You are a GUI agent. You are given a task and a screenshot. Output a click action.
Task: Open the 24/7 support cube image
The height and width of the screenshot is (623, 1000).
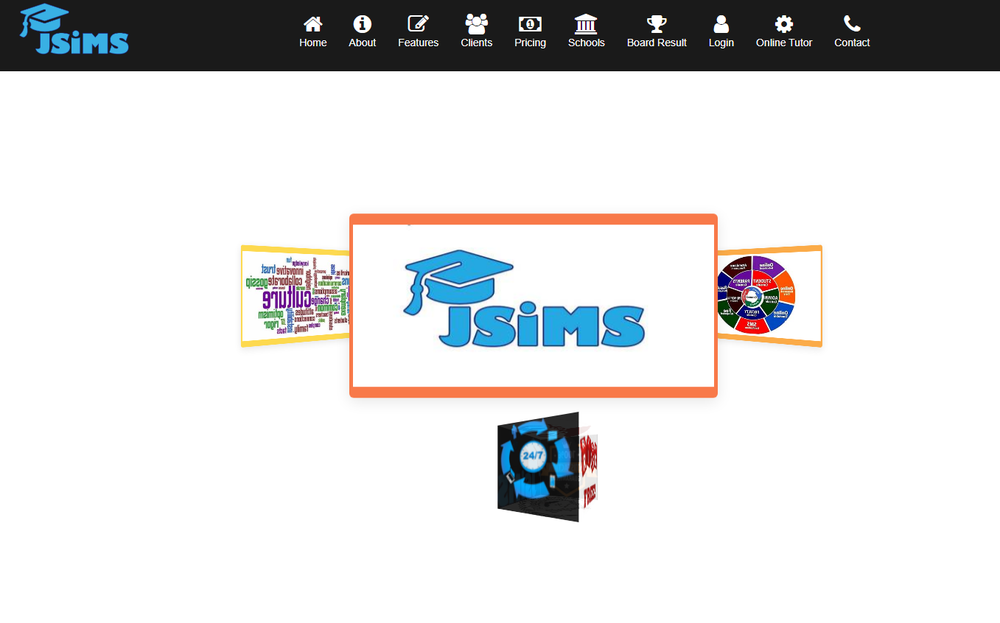pyautogui.click(x=540, y=466)
